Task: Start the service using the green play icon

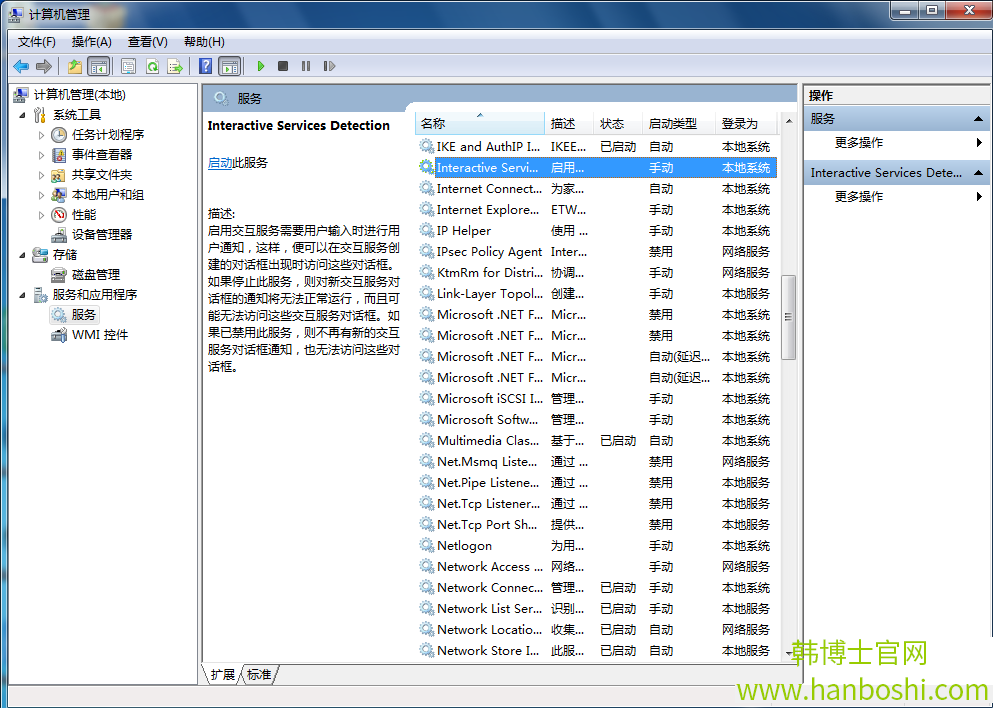Action: coord(259,66)
